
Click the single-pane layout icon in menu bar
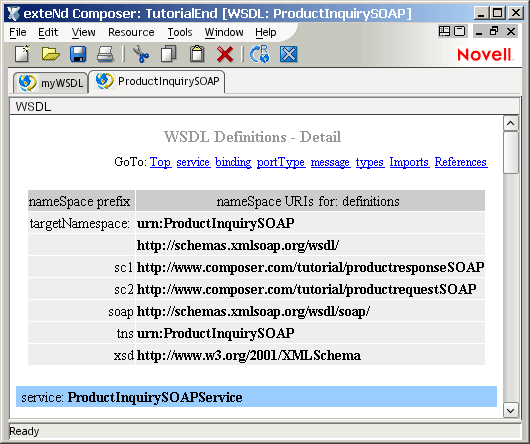coord(460,31)
